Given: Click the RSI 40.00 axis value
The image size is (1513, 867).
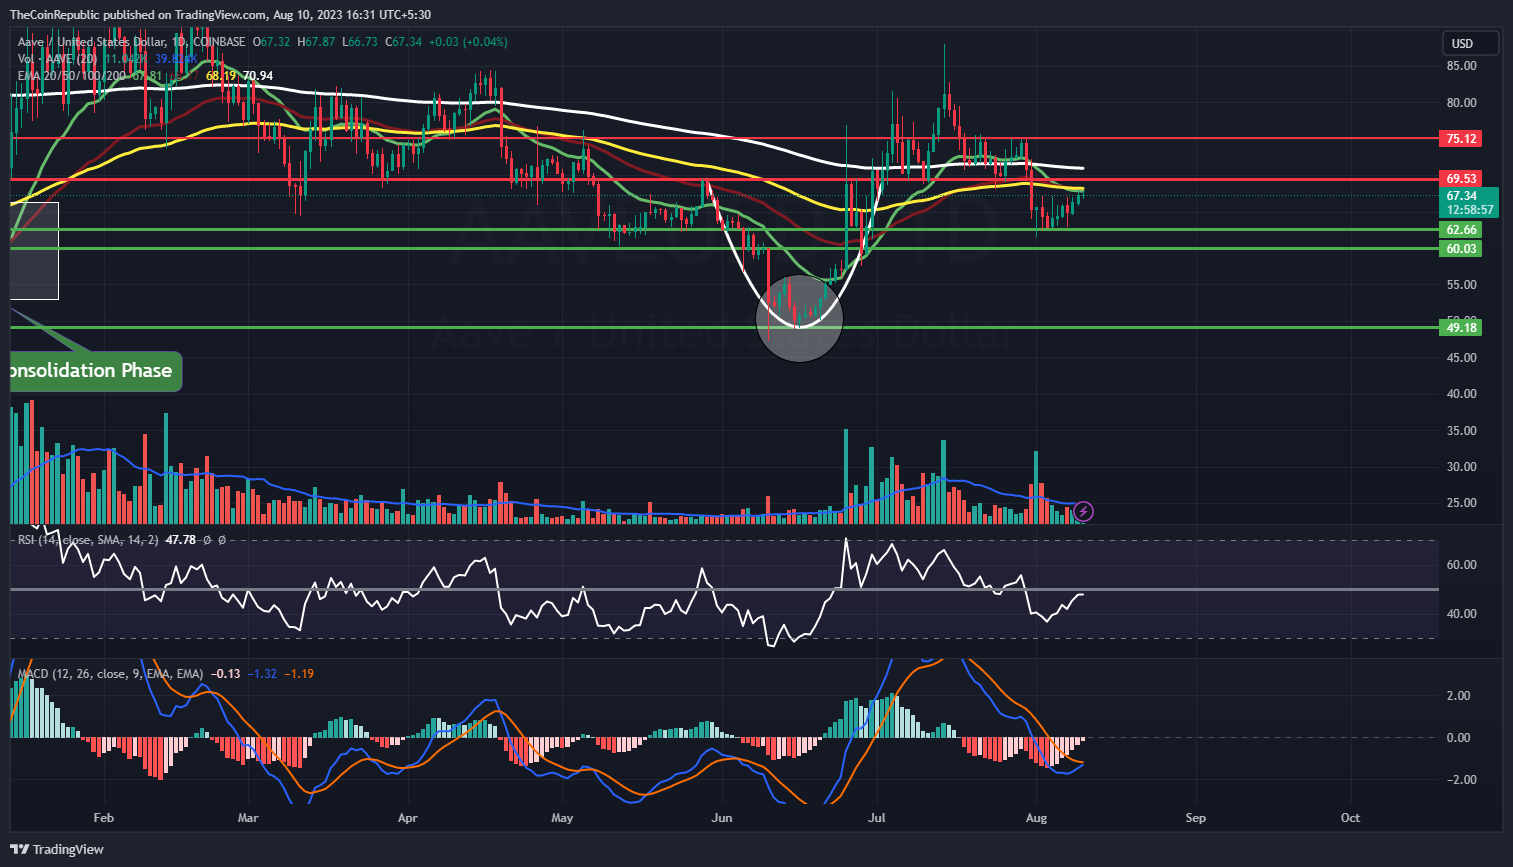Looking at the screenshot, I should pos(1462,613).
